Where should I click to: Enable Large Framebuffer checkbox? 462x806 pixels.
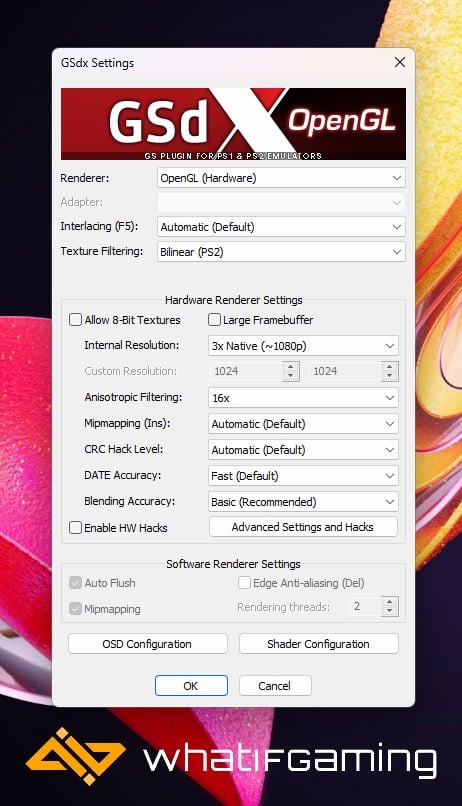[214, 320]
